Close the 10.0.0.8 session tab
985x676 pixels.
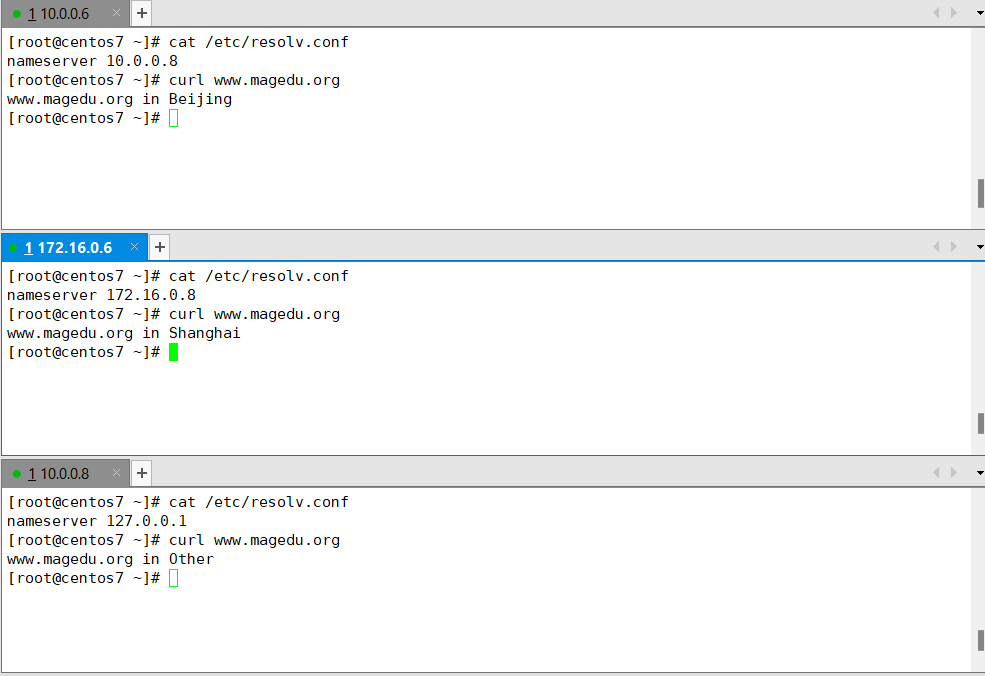tap(116, 472)
